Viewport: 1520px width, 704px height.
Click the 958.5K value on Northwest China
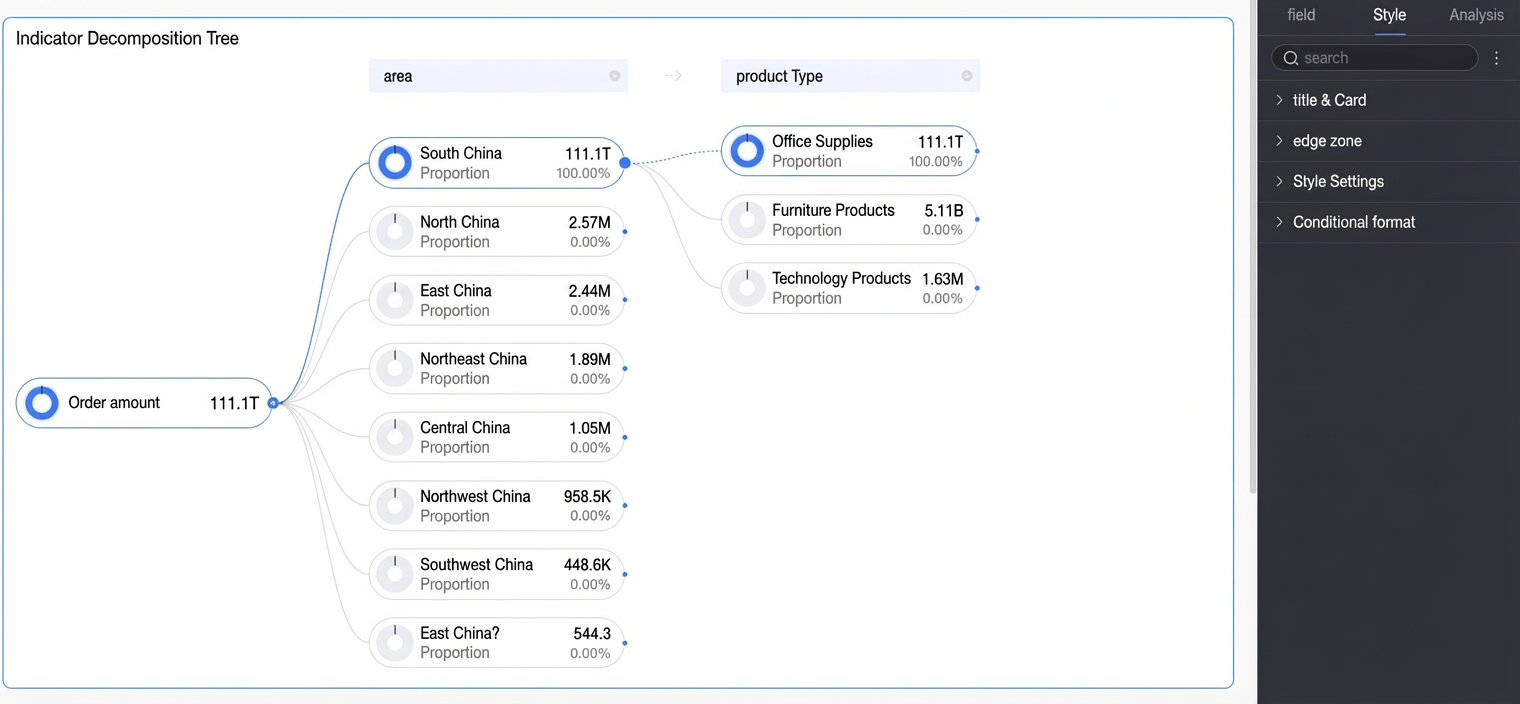[x=587, y=496]
